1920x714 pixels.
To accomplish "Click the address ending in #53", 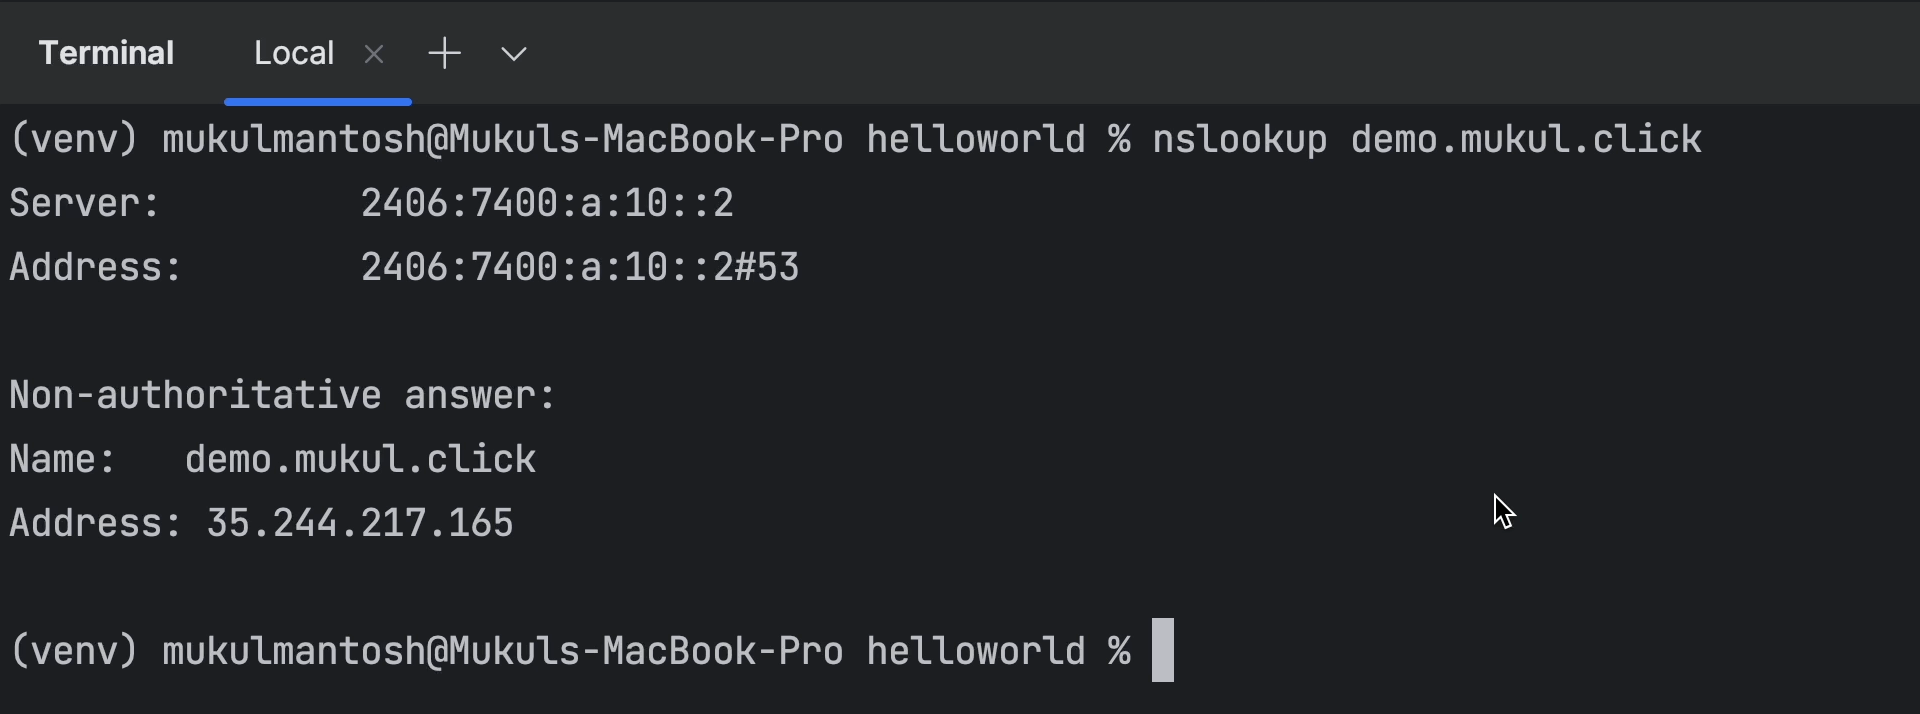I will click(579, 268).
